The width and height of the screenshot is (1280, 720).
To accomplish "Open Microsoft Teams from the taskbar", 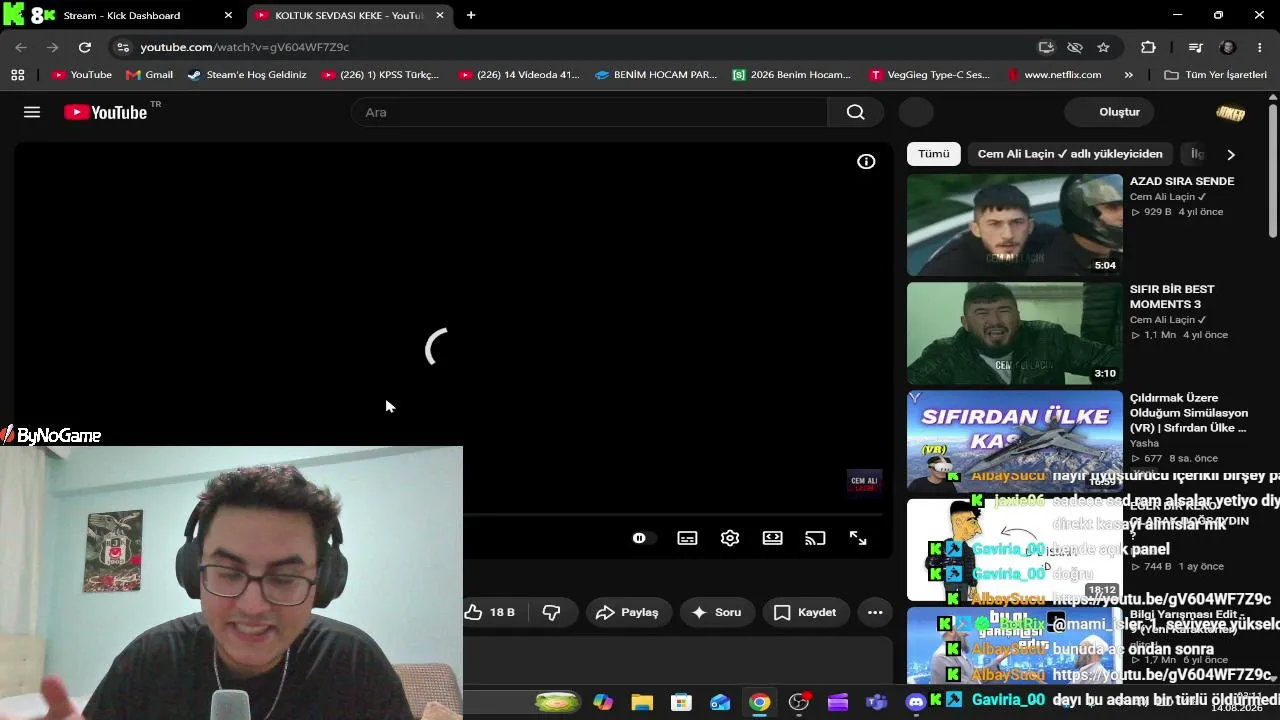I will point(877,702).
